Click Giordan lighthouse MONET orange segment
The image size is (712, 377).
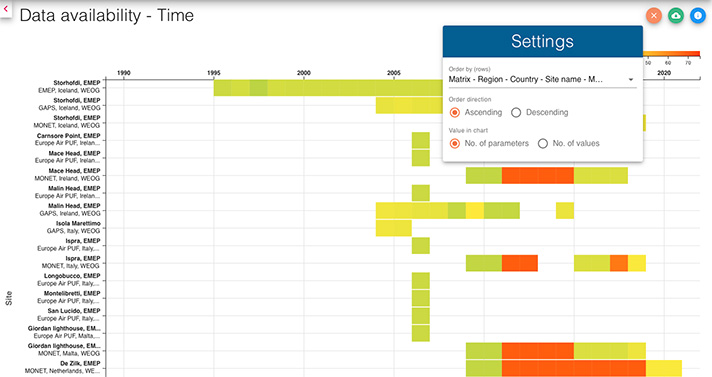[x=538, y=351]
